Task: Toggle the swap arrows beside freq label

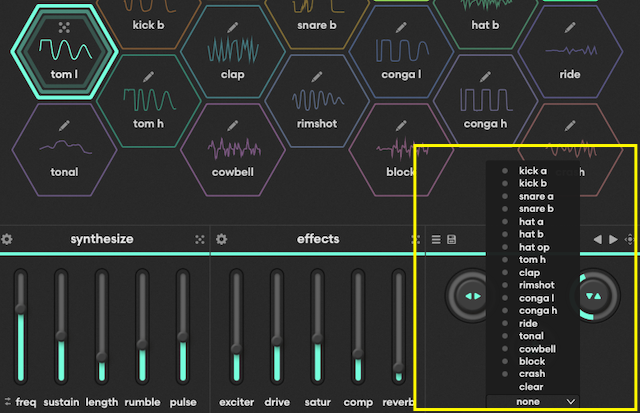Action: 7,402
